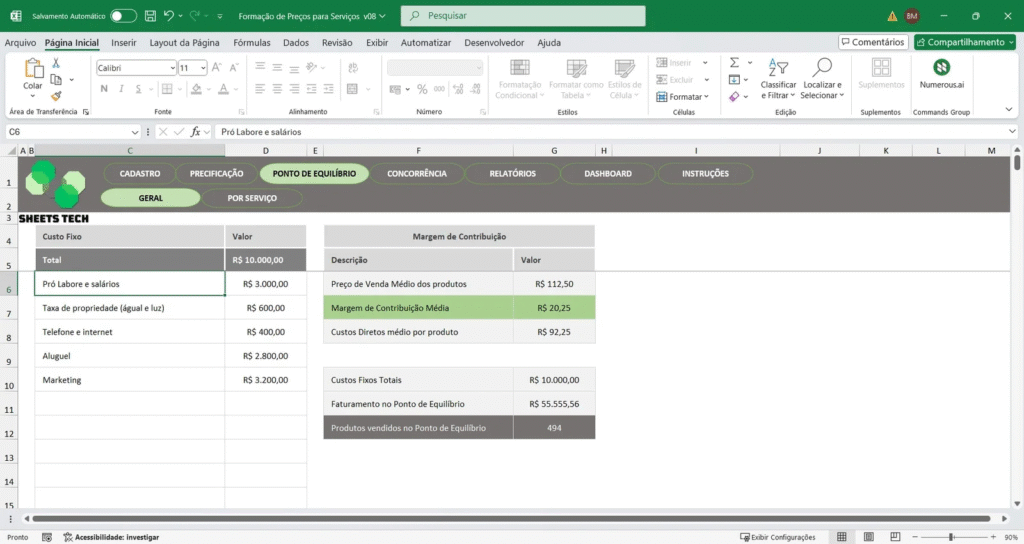1024x544 pixels.
Task: Toggle bold formatting (N) button
Action: tap(103, 90)
